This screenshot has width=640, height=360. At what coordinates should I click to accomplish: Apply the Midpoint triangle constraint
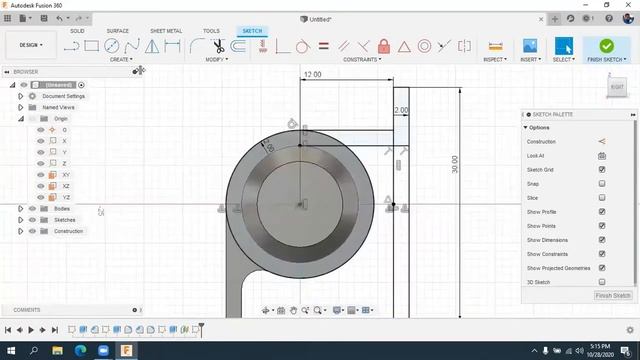click(404, 47)
